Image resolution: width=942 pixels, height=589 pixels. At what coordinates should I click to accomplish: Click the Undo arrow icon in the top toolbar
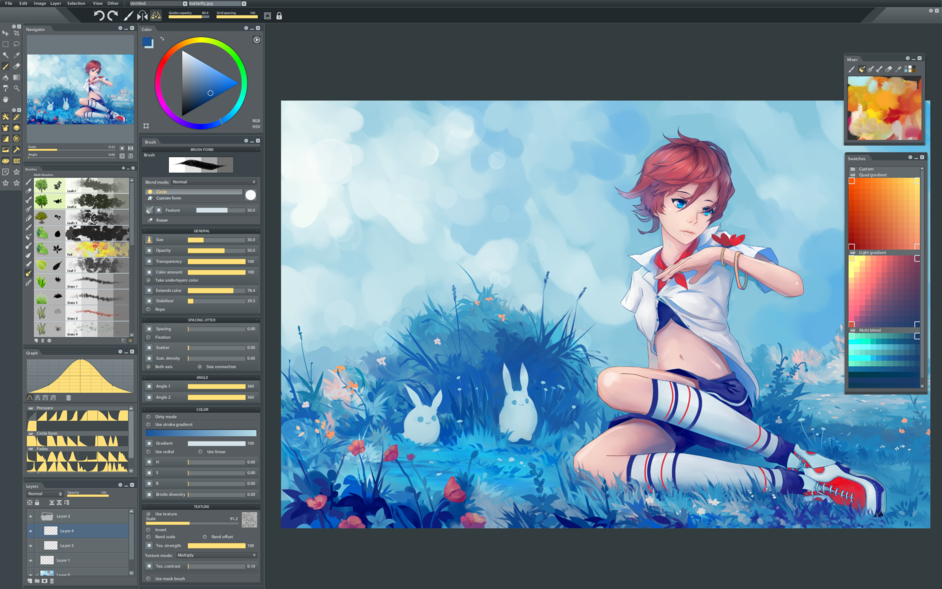tap(100, 15)
